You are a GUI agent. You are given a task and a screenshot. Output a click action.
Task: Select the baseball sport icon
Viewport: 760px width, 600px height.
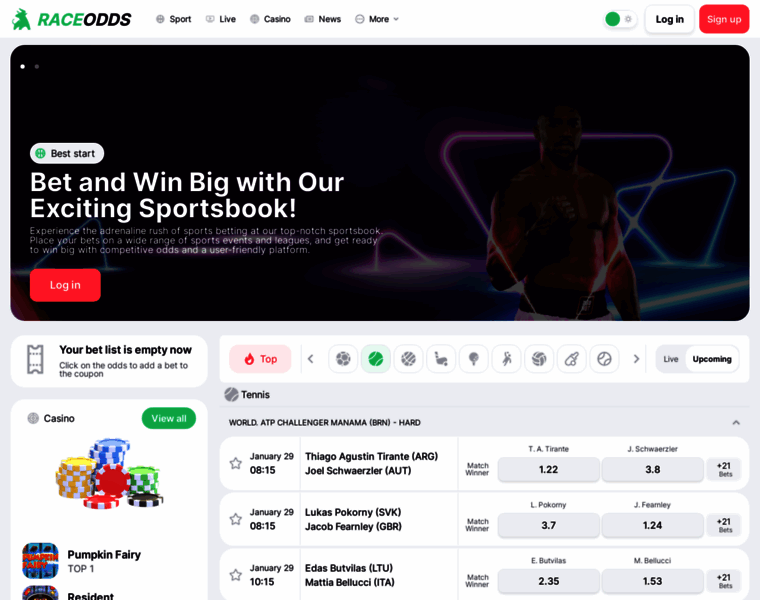604,359
